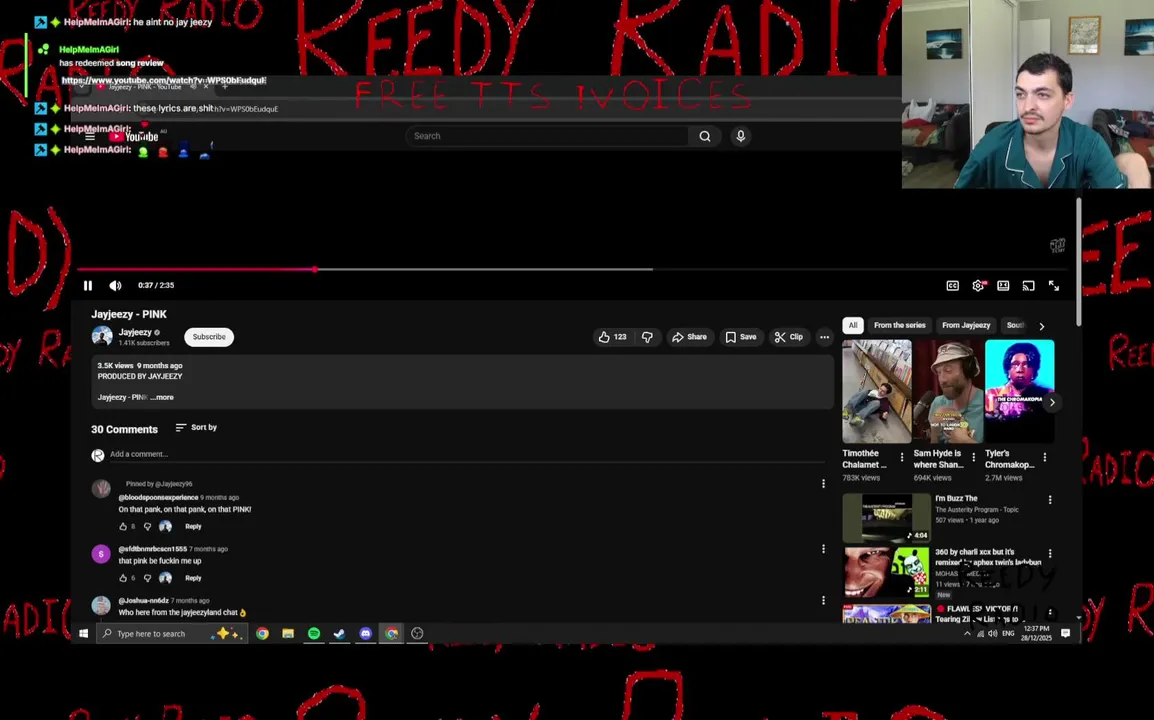Screen dimensions: 1154x720
Task: Mute the video volume
Action: (x=116, y=286)
